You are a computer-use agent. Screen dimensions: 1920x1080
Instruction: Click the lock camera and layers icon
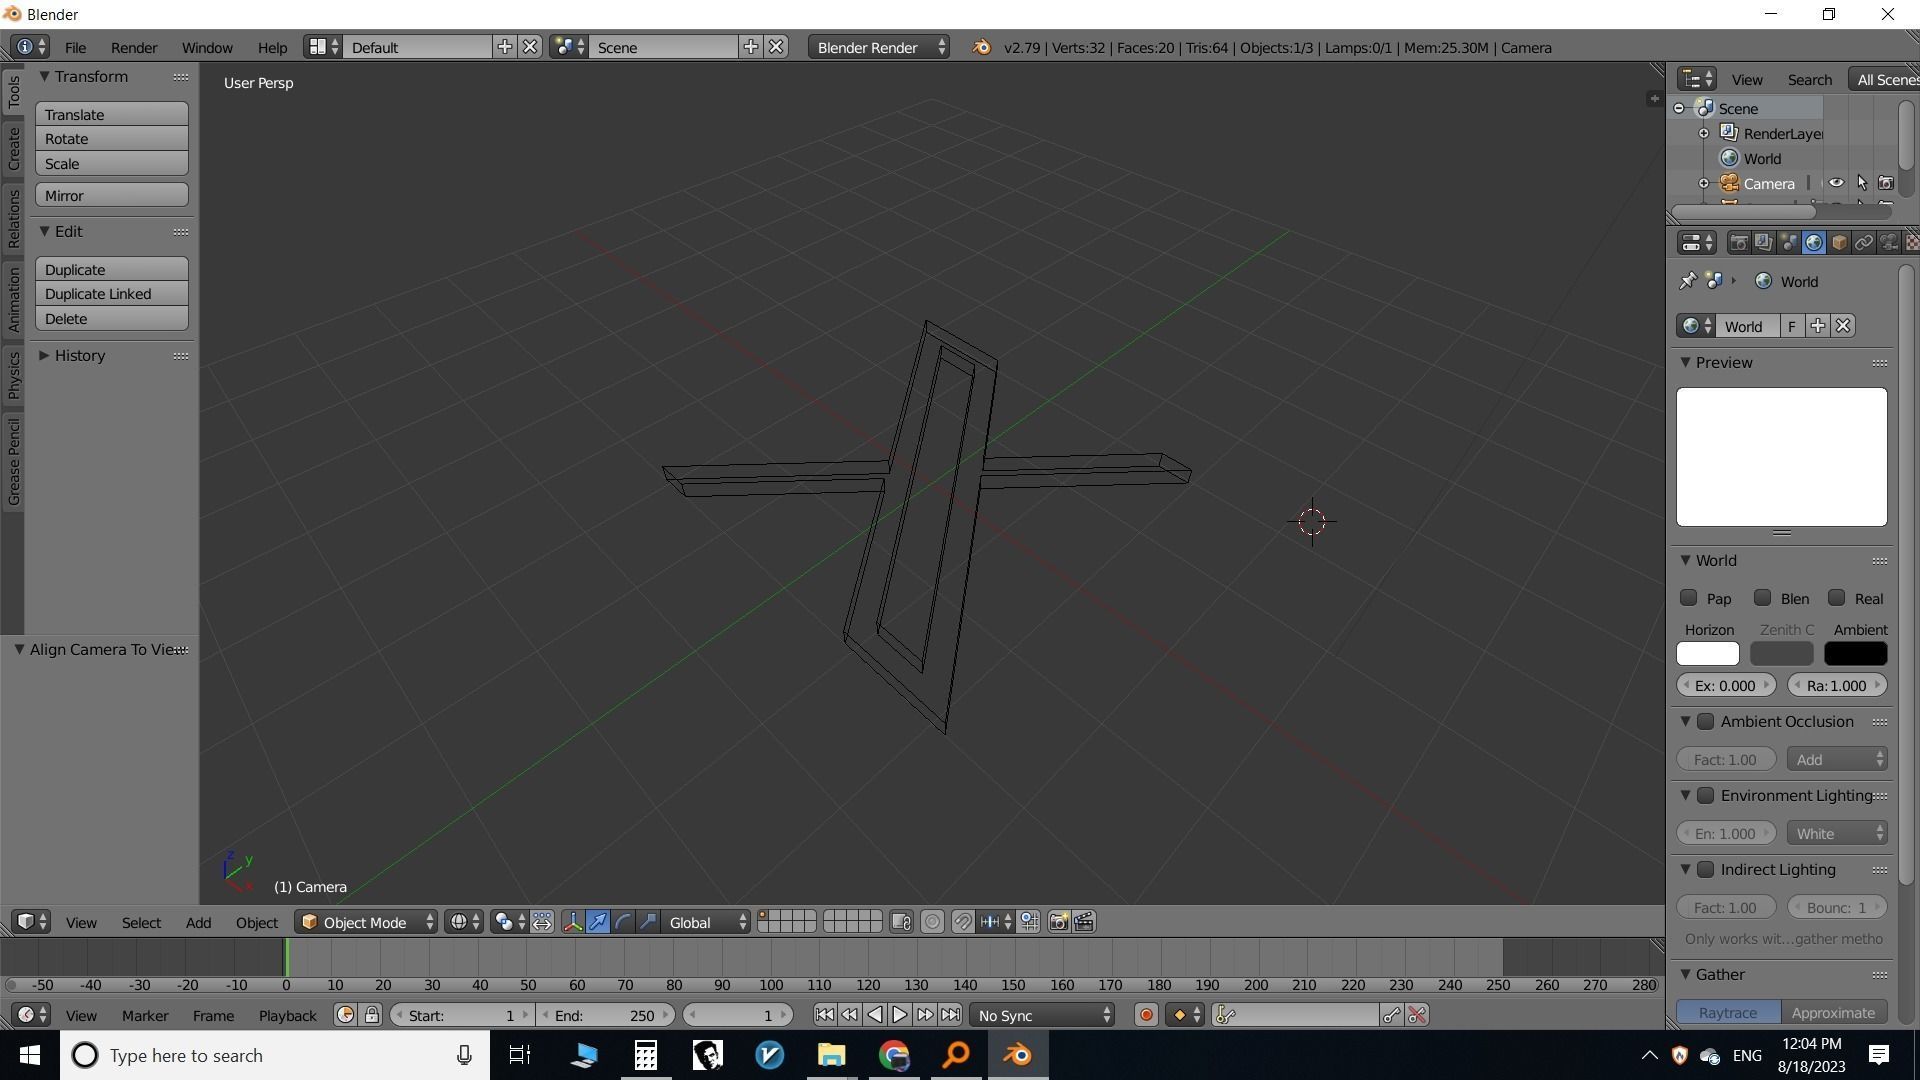pyautogui.click(x=901, y=922)
